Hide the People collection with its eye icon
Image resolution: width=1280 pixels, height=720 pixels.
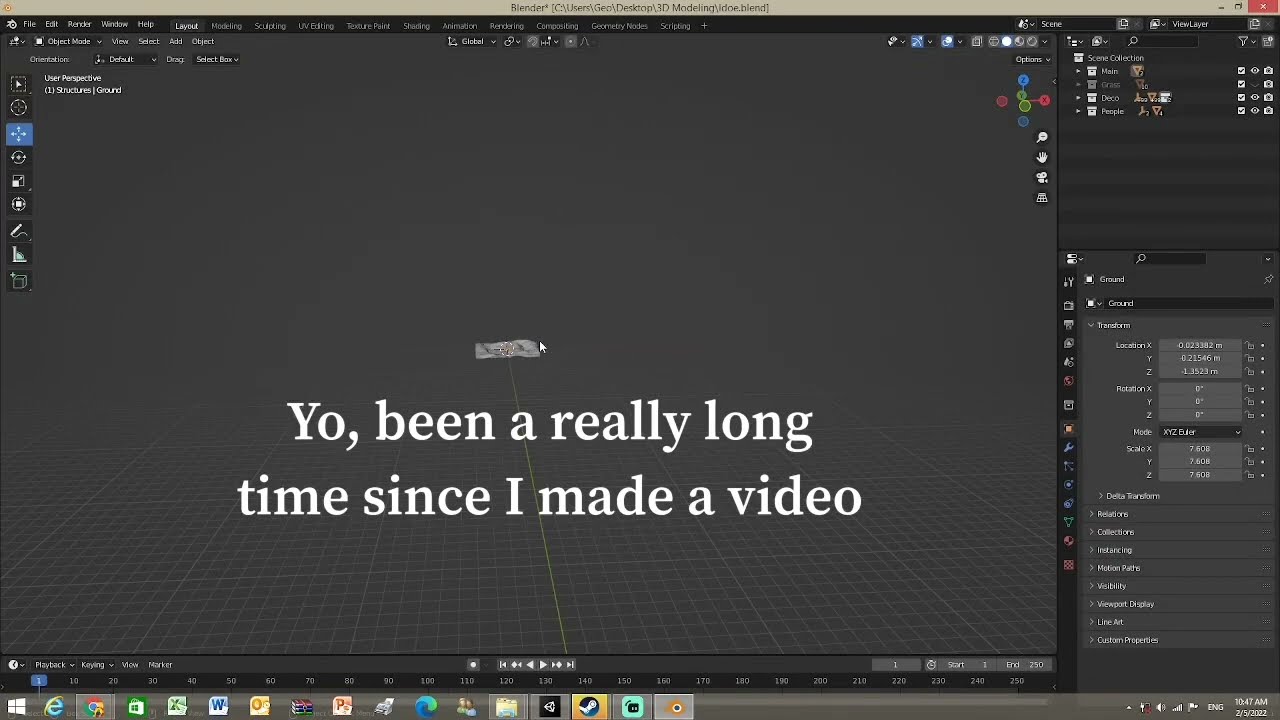click(1255, 111)
